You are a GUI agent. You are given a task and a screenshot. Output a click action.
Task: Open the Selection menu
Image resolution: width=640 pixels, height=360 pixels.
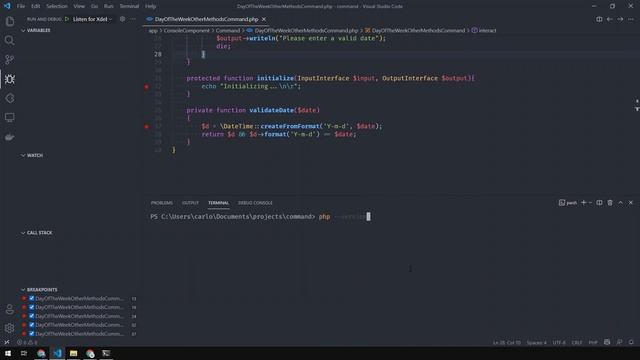point(57,6)
